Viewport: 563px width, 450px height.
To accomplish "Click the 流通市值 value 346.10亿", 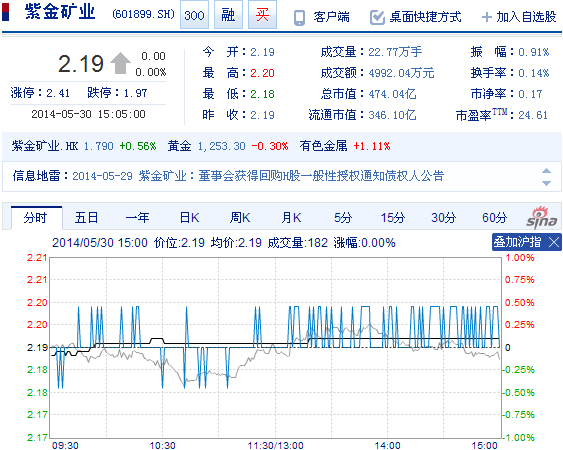I will tap(392, 115).
